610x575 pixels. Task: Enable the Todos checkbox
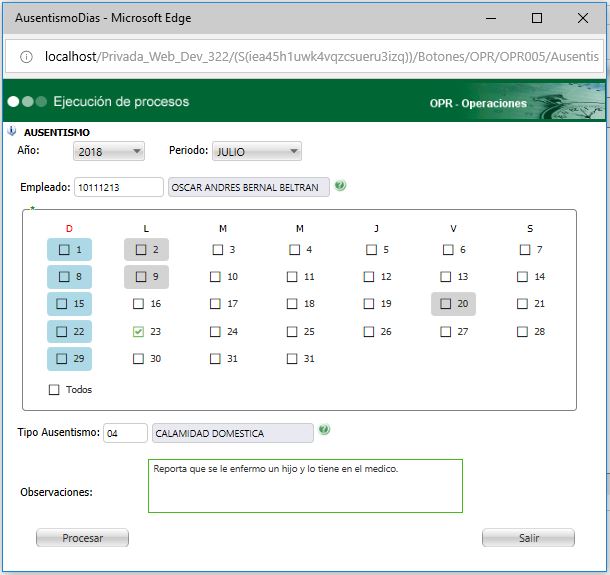pos(54,390)
